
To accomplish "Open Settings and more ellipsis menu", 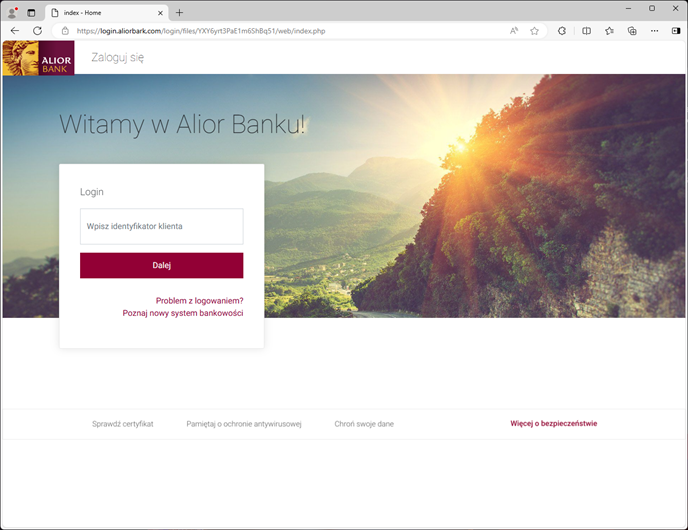I will [x=654, y=31].
